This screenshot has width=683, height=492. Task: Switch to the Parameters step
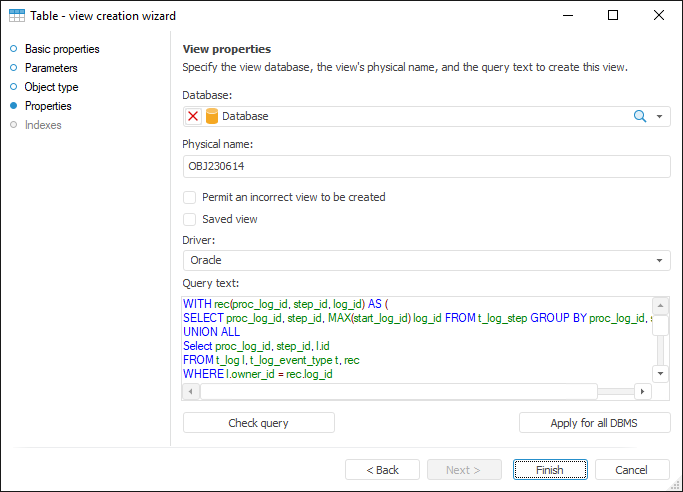(51, 68)
